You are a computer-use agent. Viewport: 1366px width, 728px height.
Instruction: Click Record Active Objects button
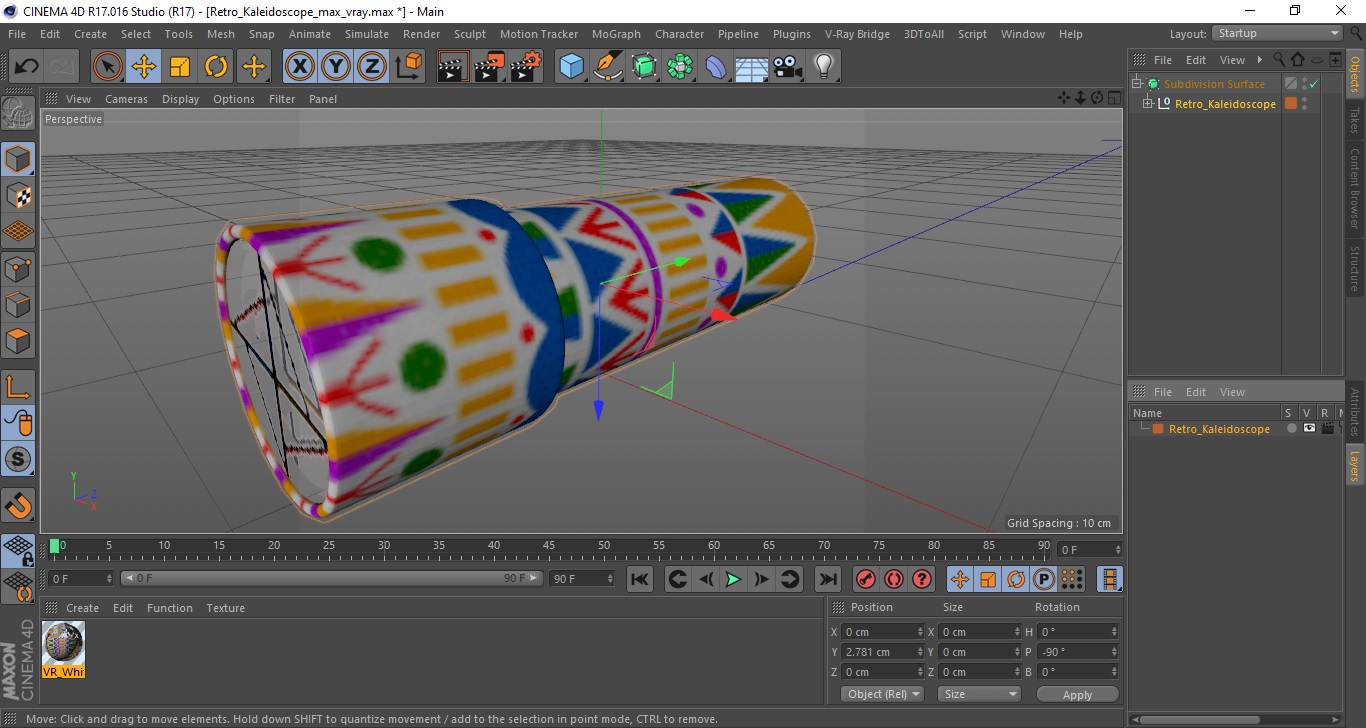pos(866,579)
